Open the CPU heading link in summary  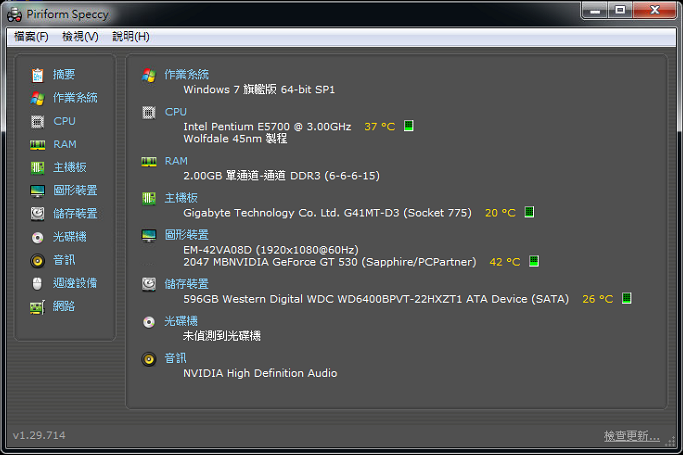click(176, 112)
